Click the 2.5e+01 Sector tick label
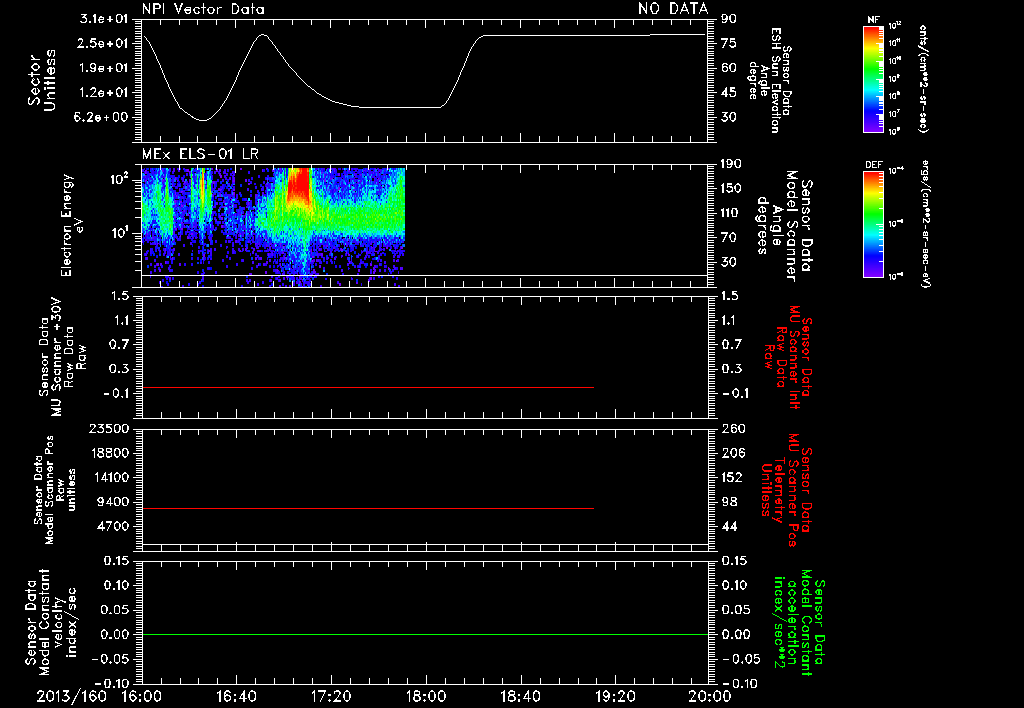 point(104,43)
